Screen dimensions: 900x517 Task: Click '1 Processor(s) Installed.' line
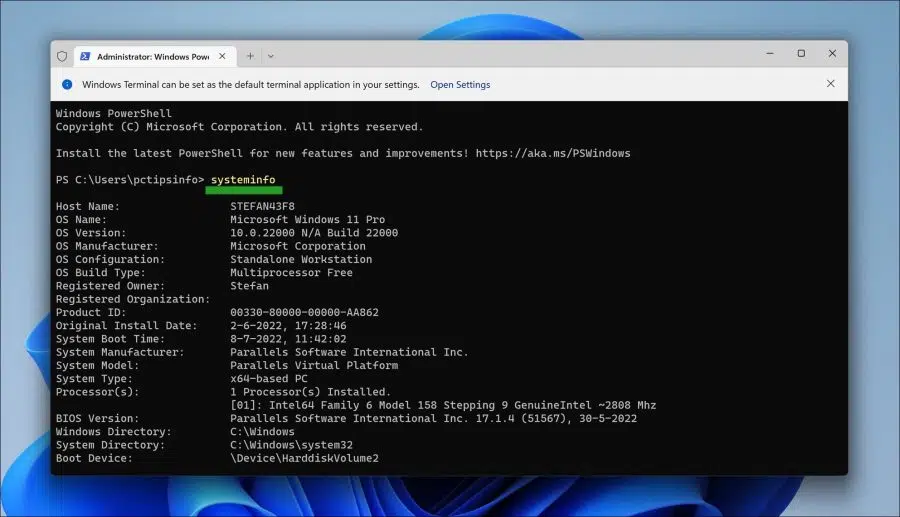point(311,392)
